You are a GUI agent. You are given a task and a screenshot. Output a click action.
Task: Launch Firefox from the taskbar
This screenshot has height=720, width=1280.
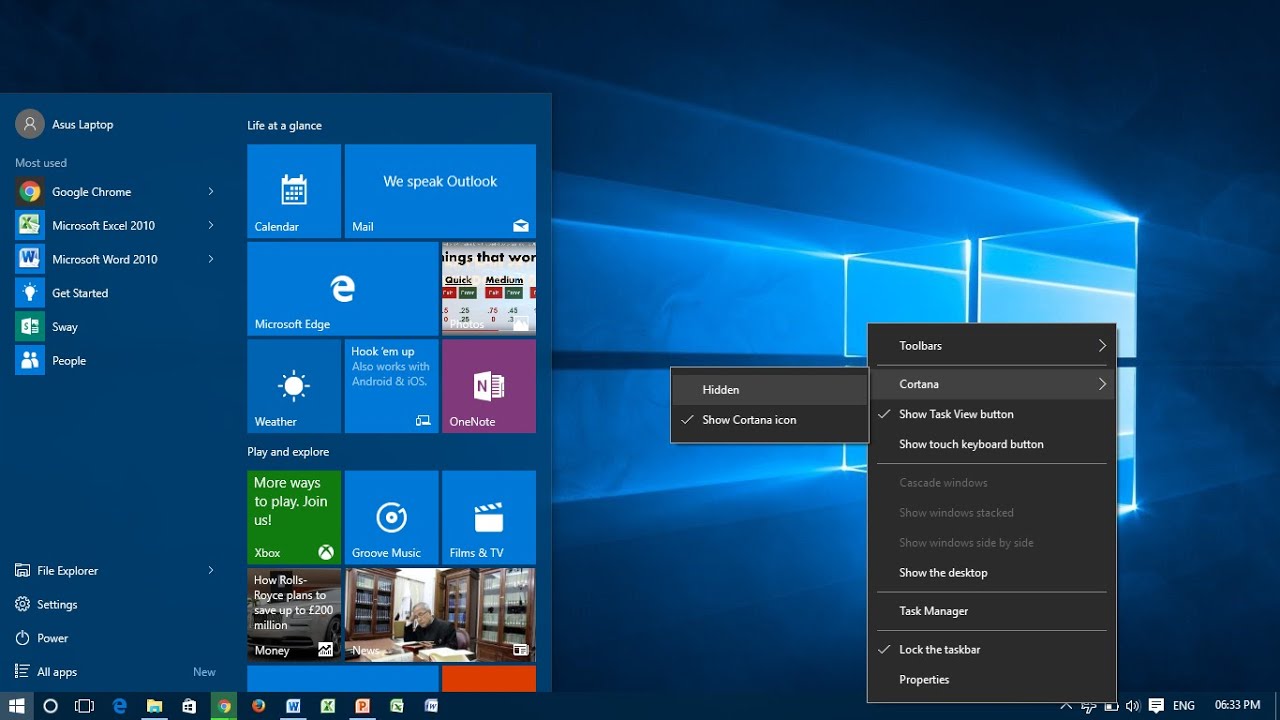coord(258,706)
